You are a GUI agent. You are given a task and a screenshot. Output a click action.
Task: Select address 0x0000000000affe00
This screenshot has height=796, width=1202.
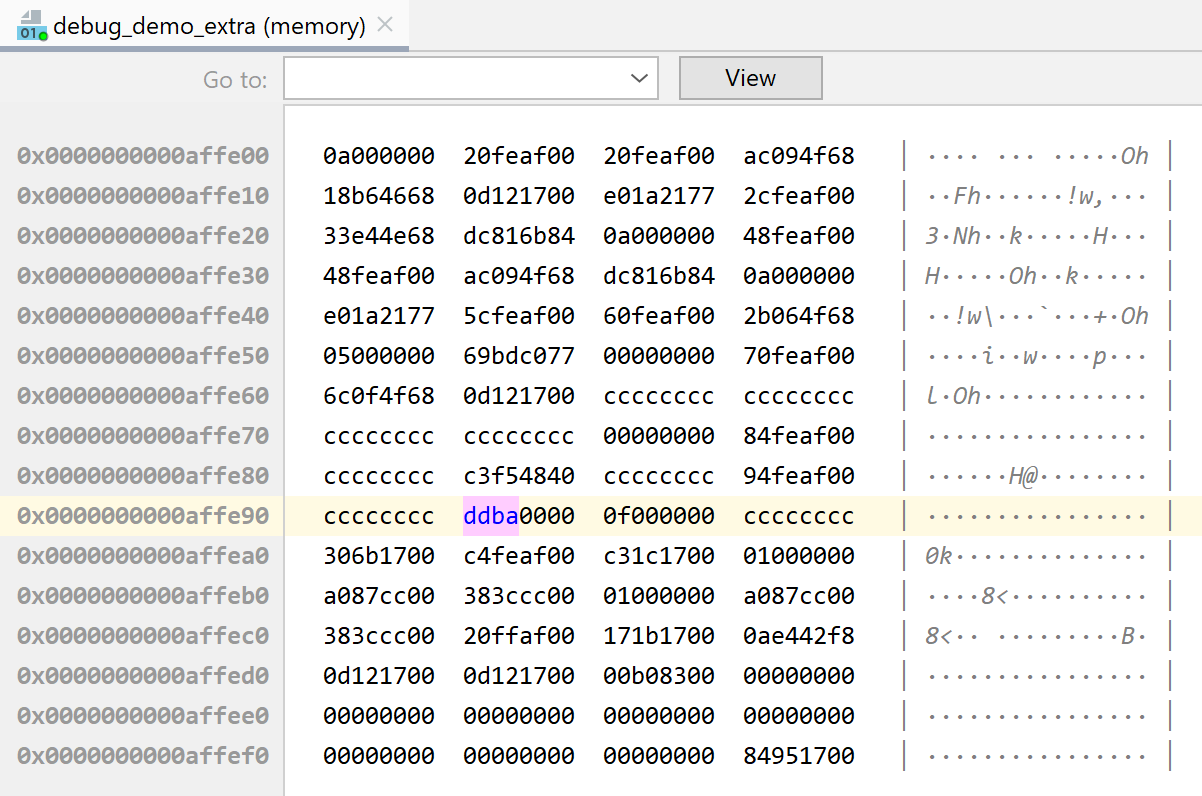143,156
